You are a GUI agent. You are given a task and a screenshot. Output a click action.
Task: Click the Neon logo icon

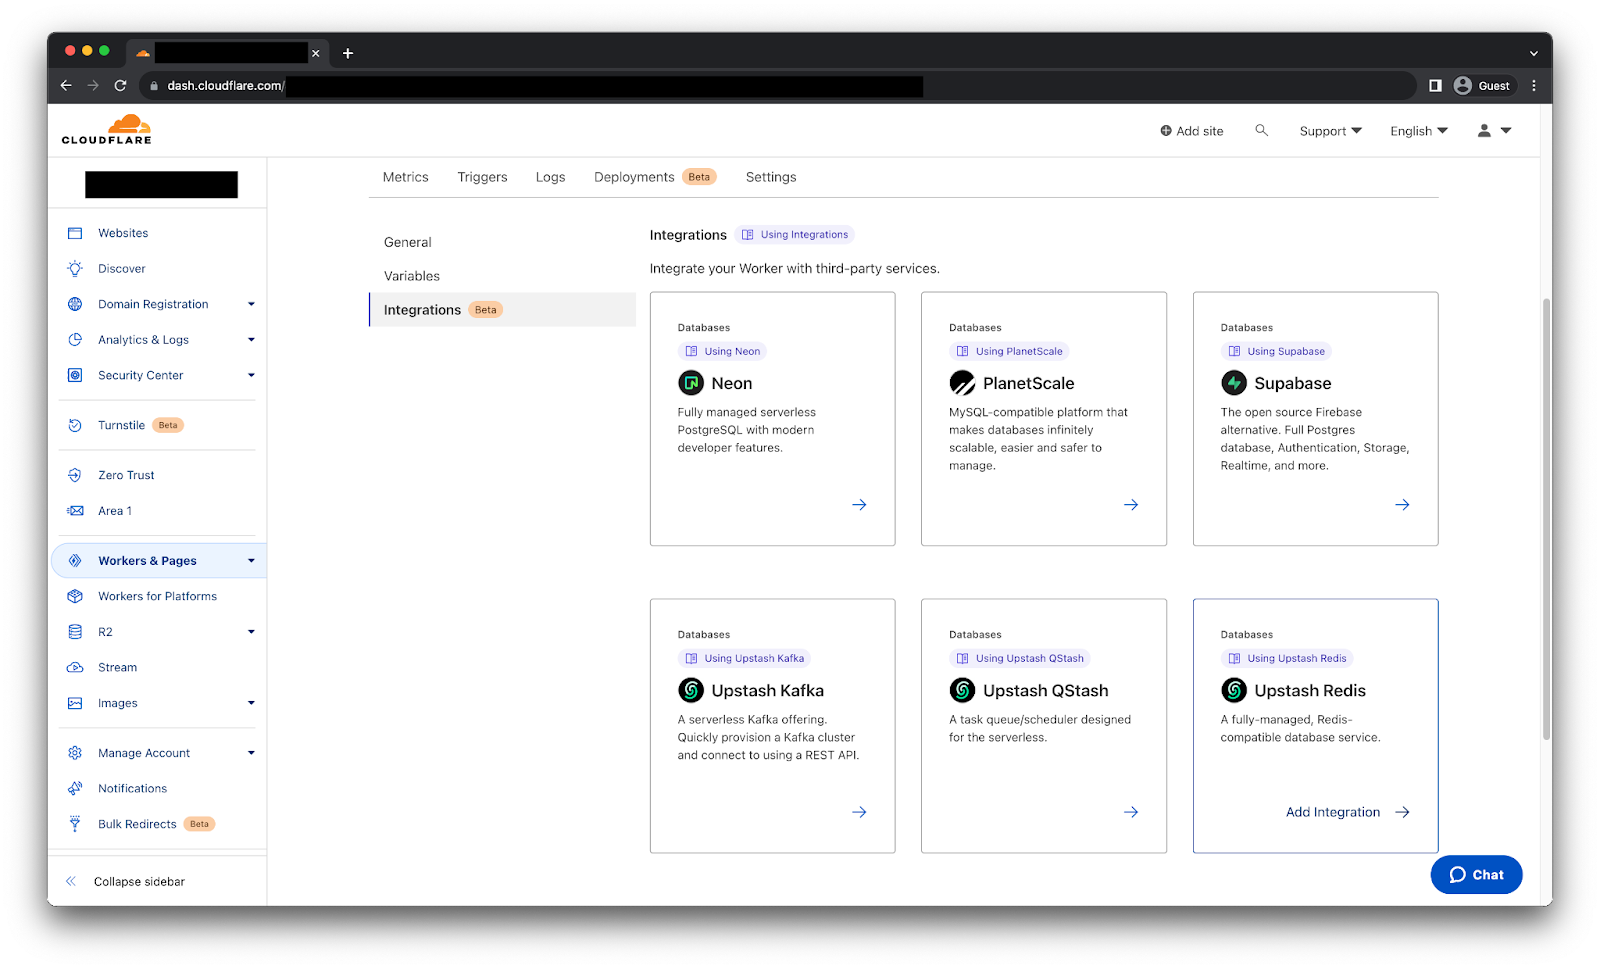[x=691, y=383]
